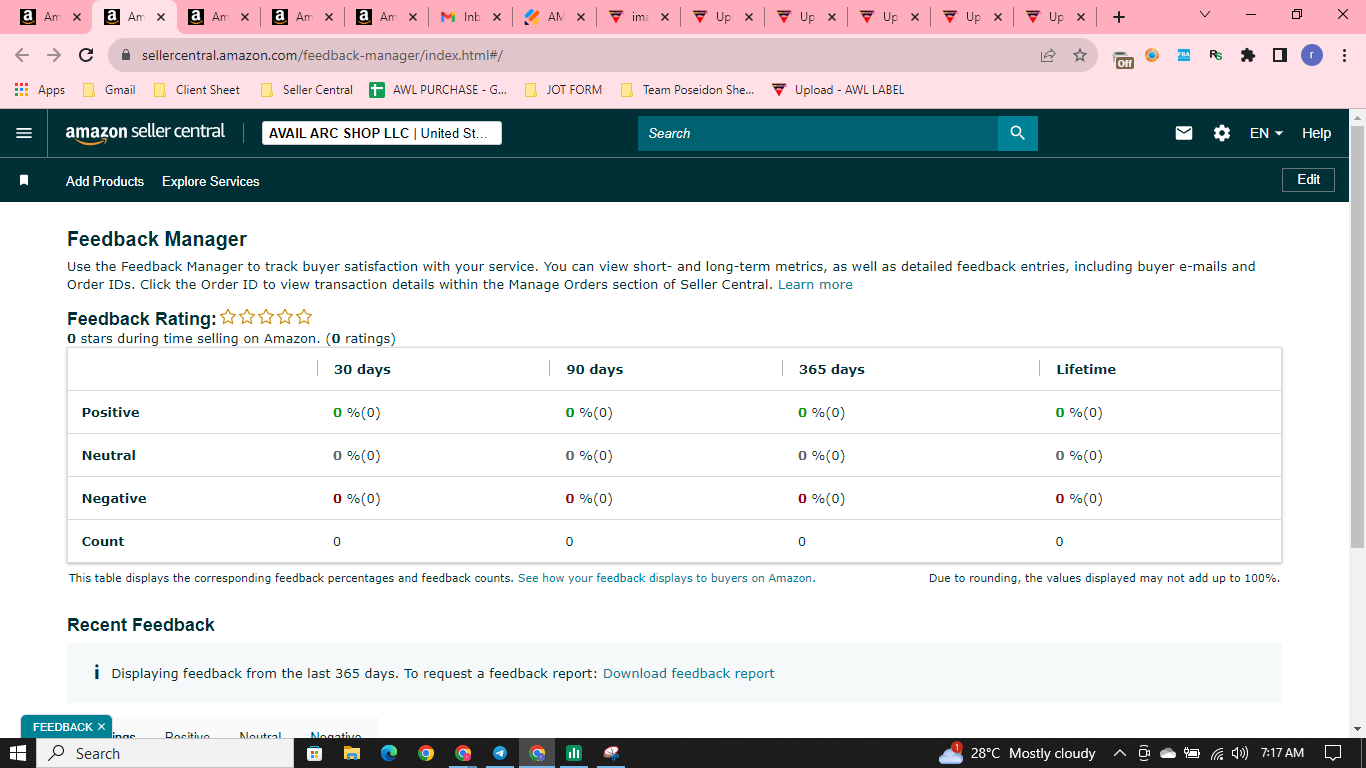Click the extension with the Off badge
1366x768 pixels.
coord(1123,58)
